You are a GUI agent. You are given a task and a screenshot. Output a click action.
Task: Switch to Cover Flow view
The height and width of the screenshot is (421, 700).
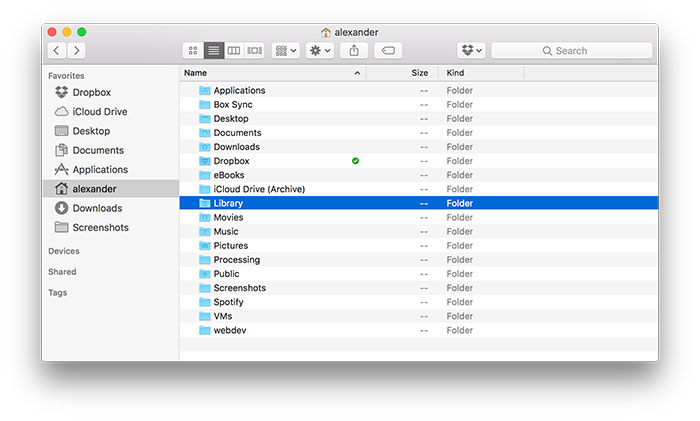point(254,50)
